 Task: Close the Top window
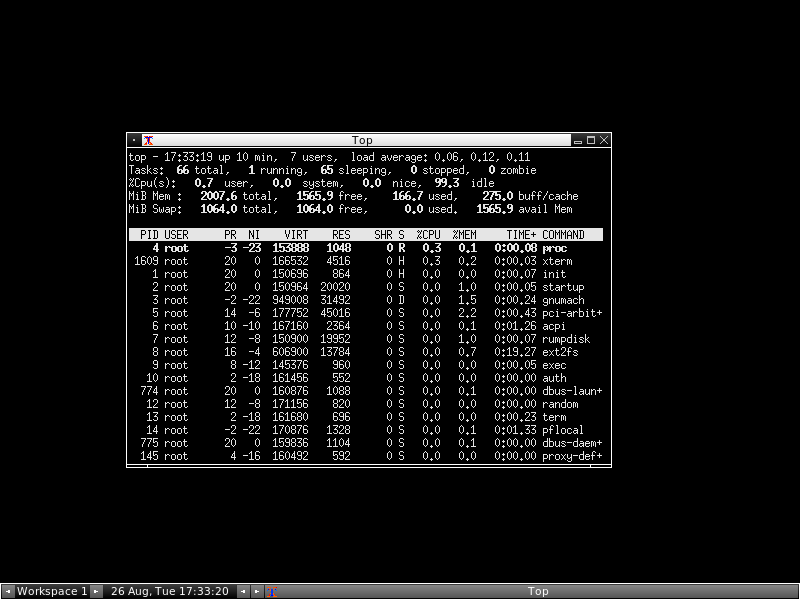604,141
